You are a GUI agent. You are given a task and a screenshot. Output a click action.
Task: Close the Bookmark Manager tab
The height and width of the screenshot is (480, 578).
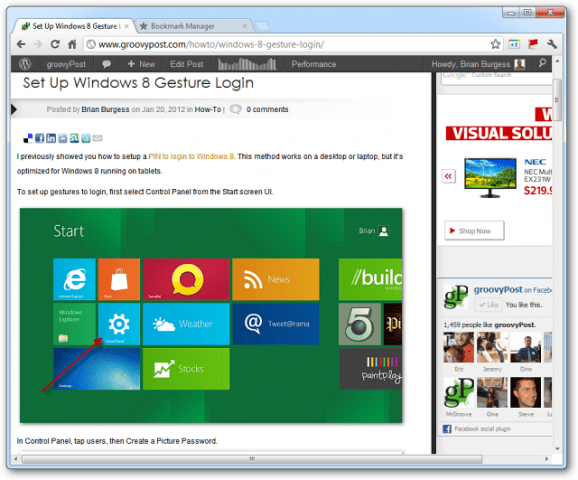[x=244, y=26]
